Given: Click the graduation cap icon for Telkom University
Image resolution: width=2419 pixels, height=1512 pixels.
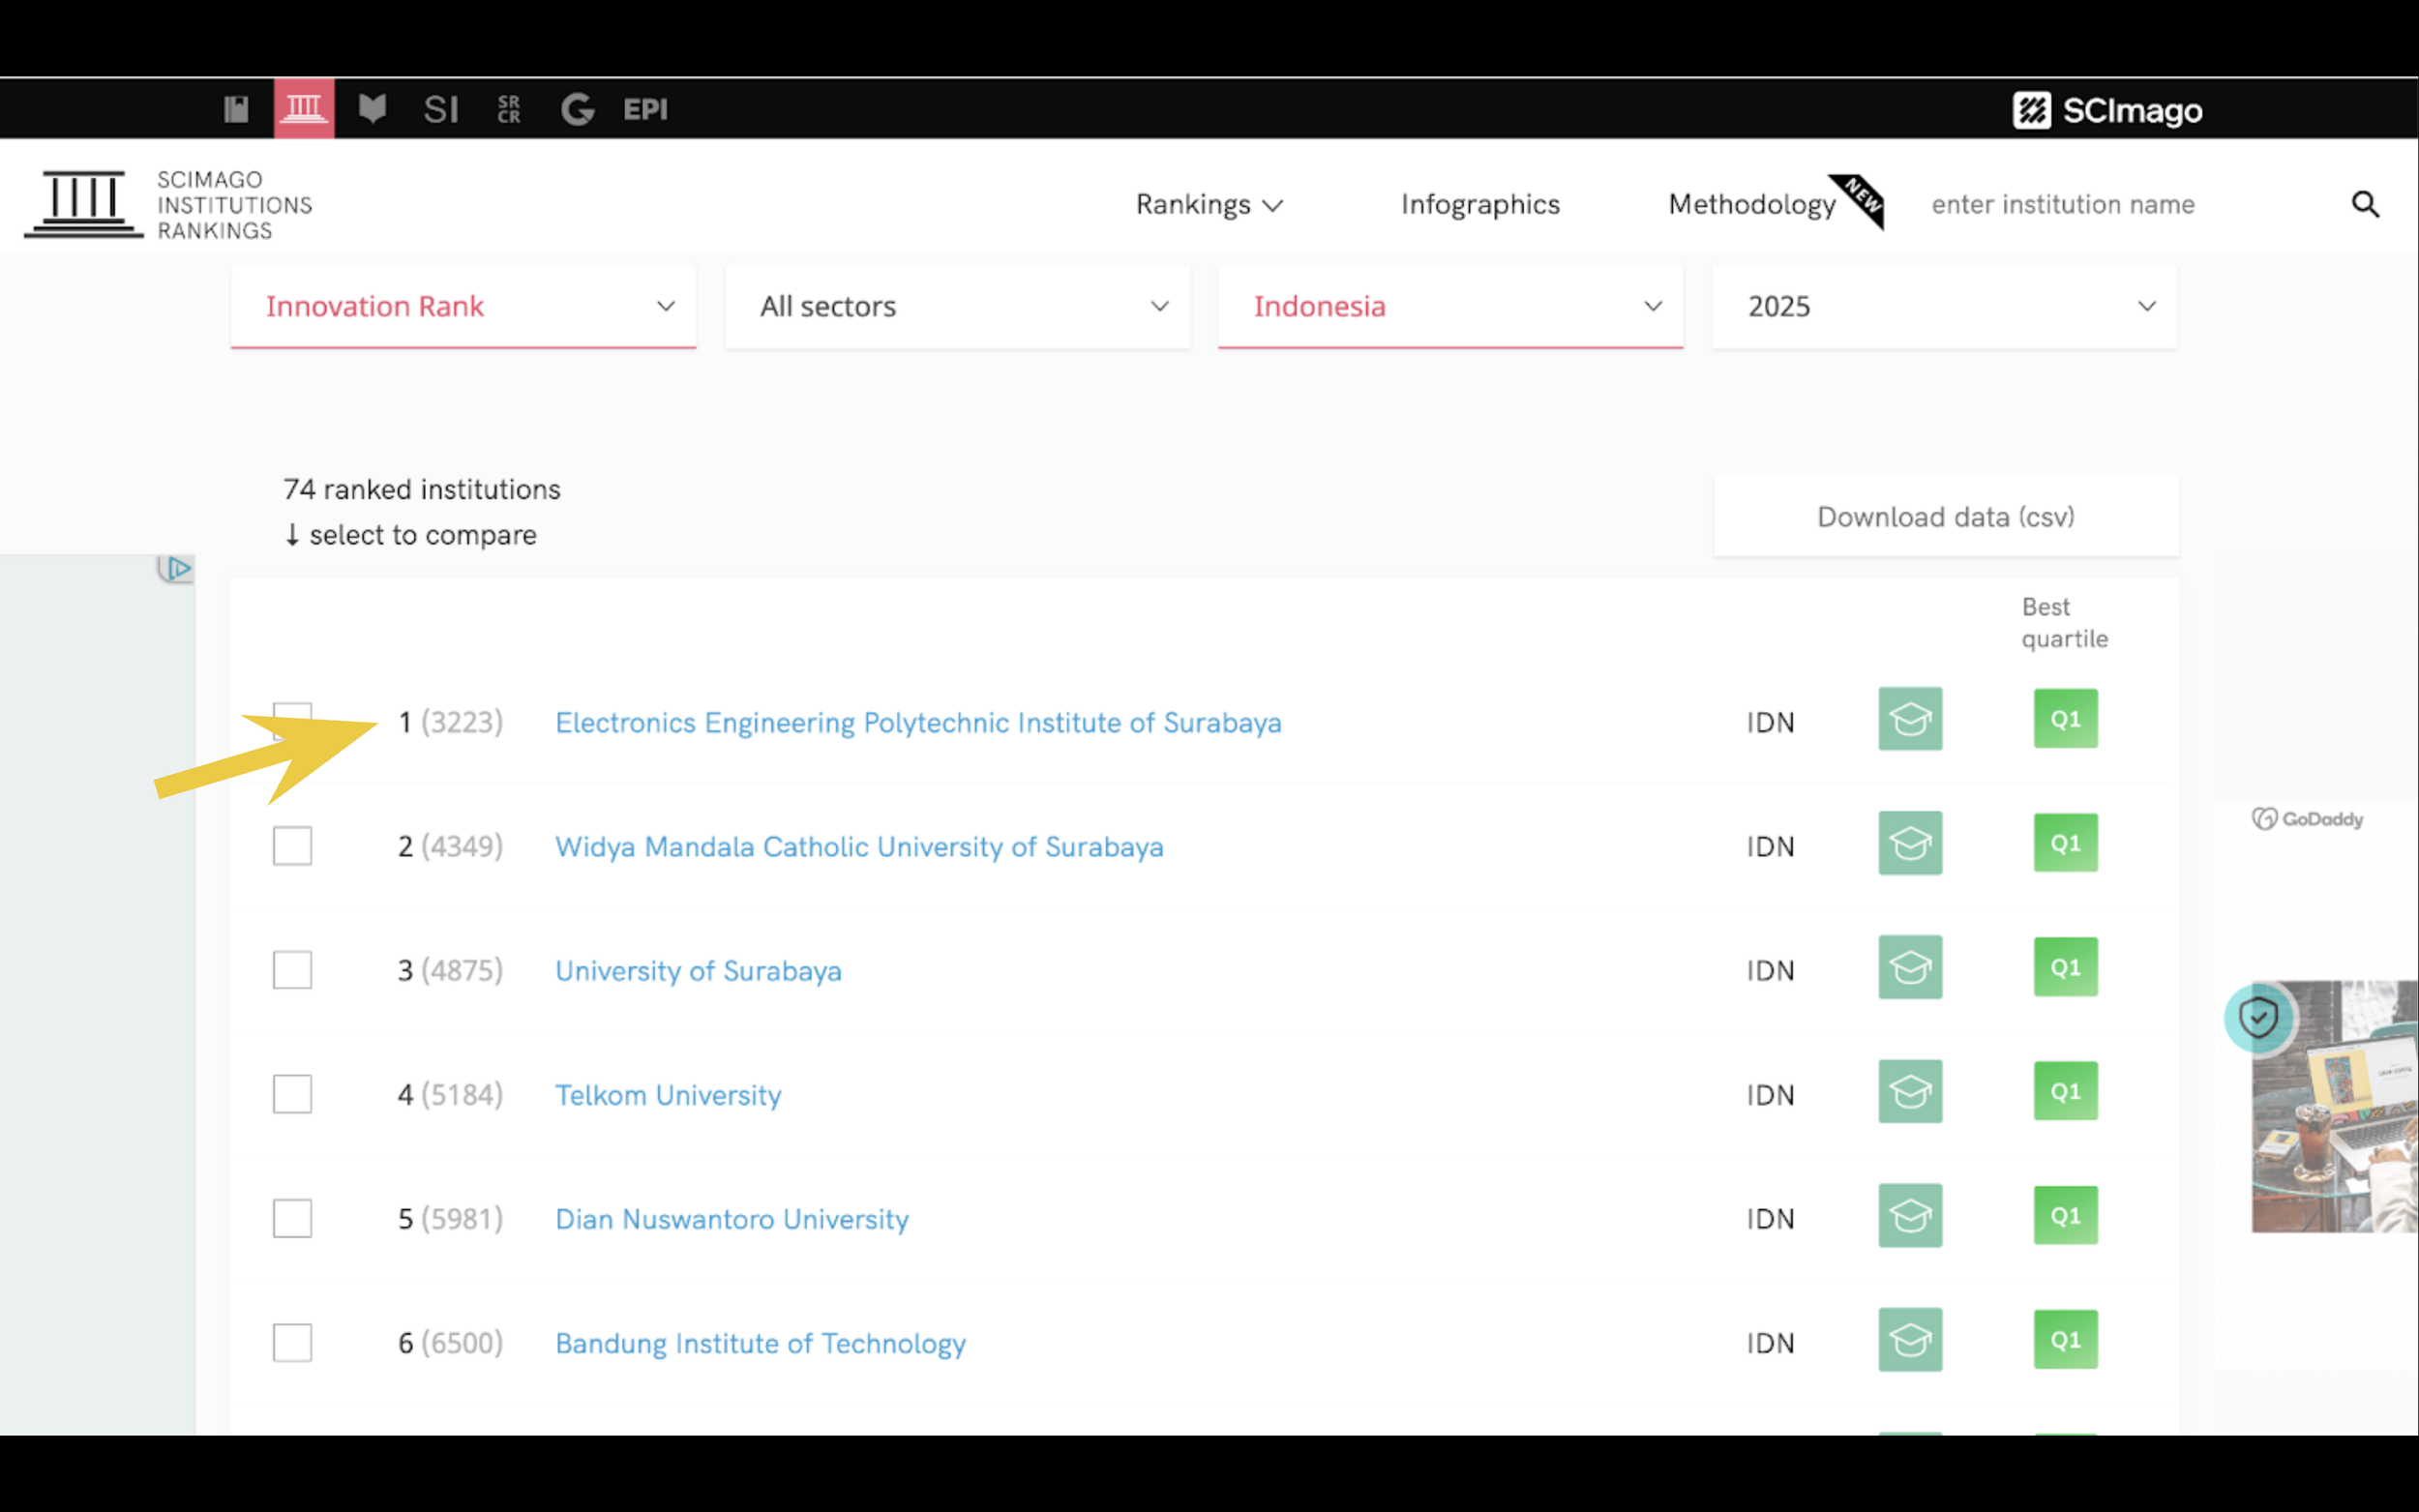Looking at the screenshot, I should tap(1909, 1091).
